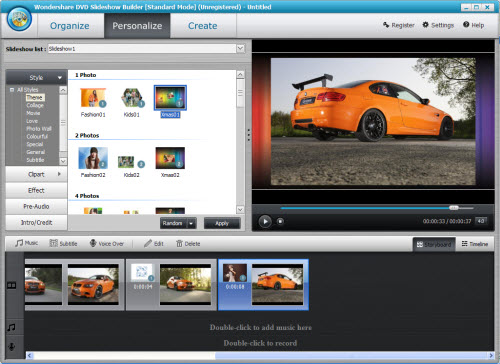Open Register with the key icon
Screen dimensions: 500x364
pos(399,25)
